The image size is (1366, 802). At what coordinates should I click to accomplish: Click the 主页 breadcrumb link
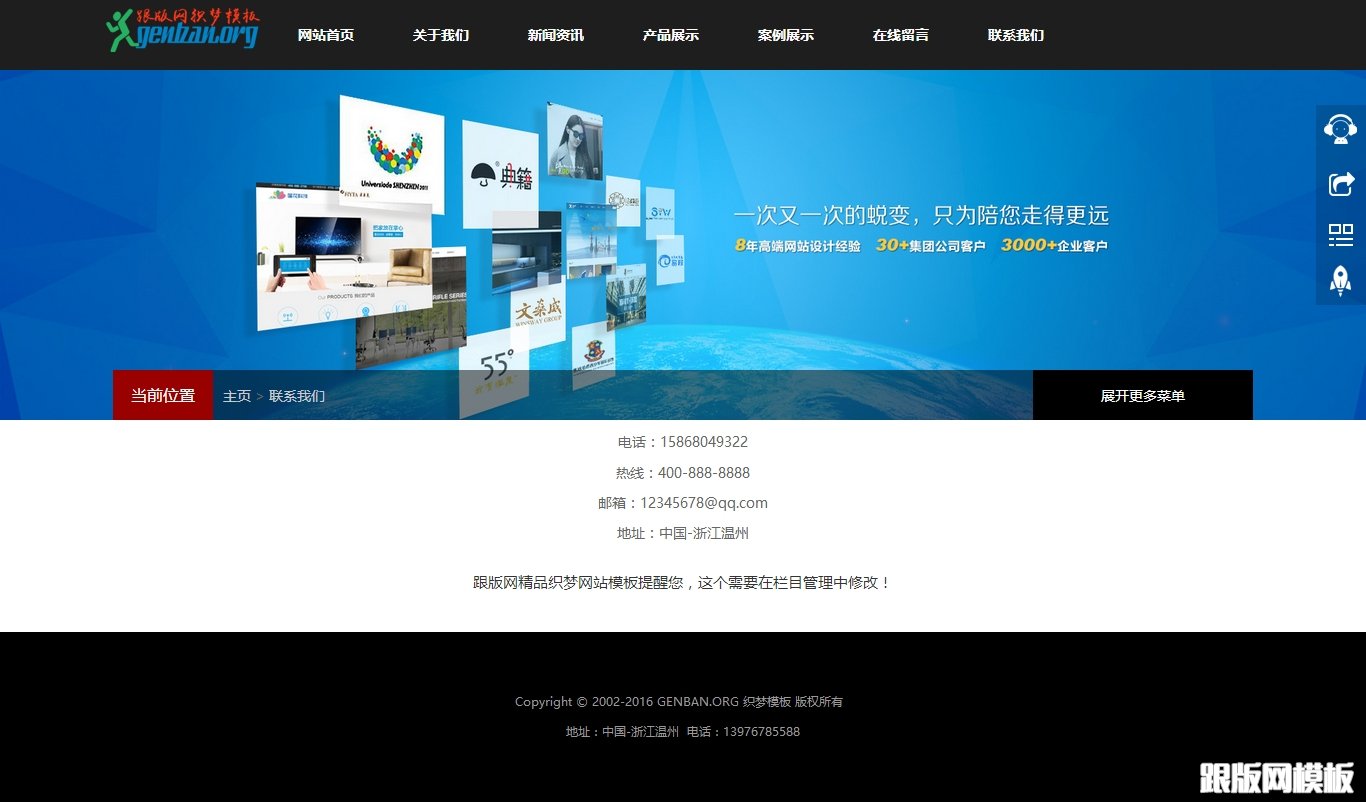(237, 396)
